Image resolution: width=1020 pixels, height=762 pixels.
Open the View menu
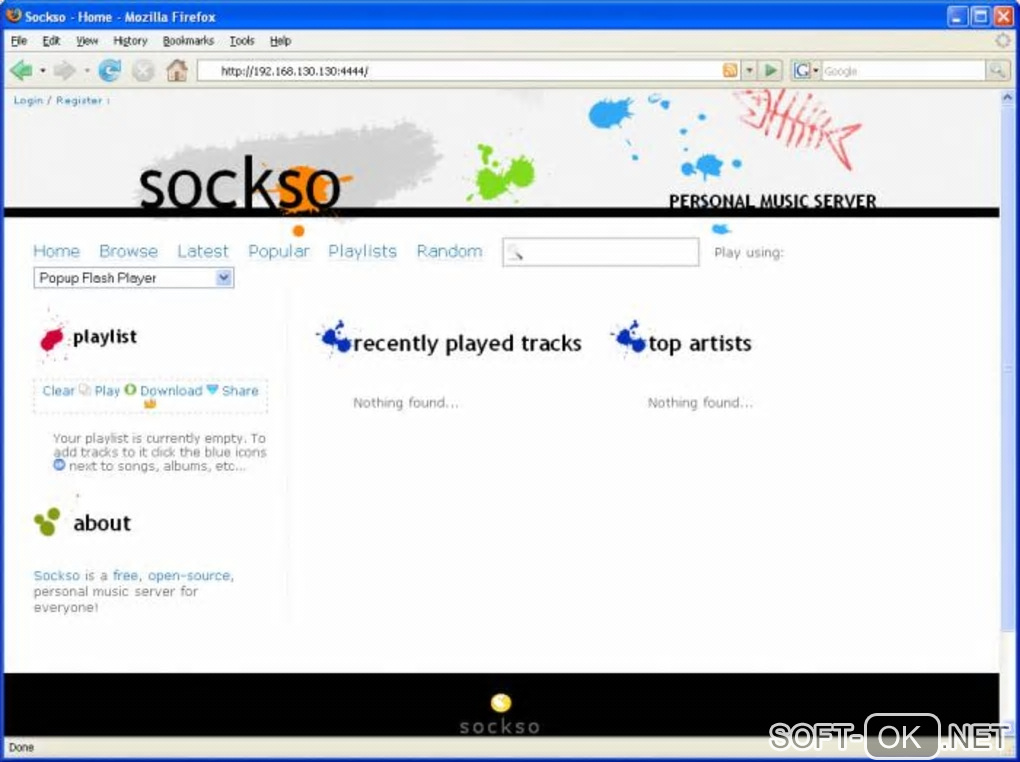[87, 41]
